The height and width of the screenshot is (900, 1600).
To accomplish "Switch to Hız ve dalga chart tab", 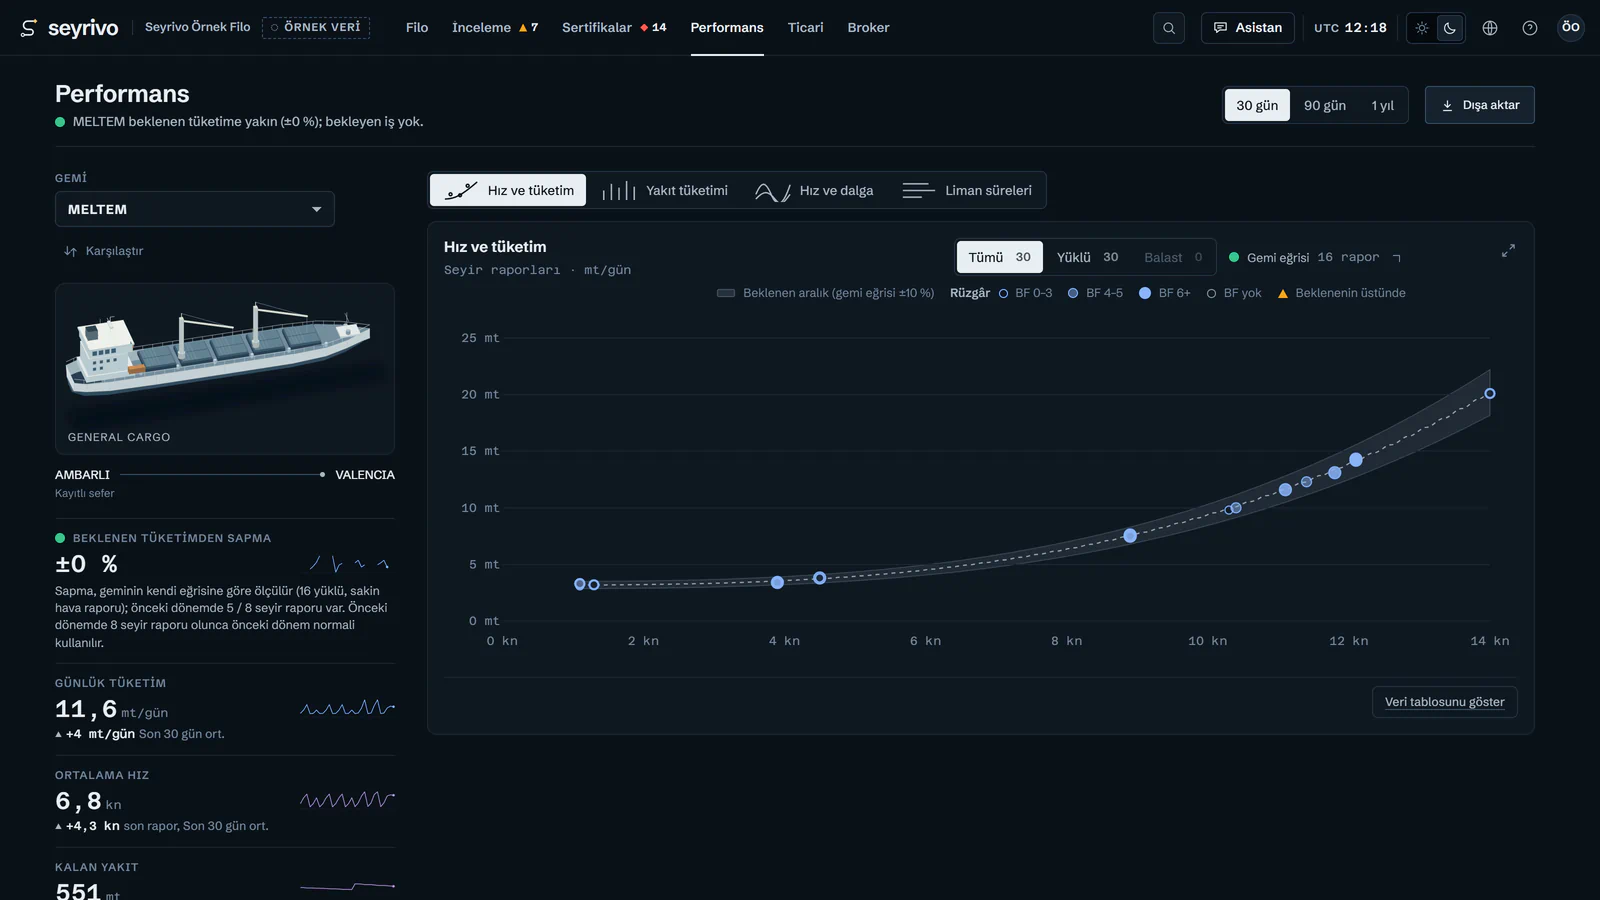I will pos(814,190).
